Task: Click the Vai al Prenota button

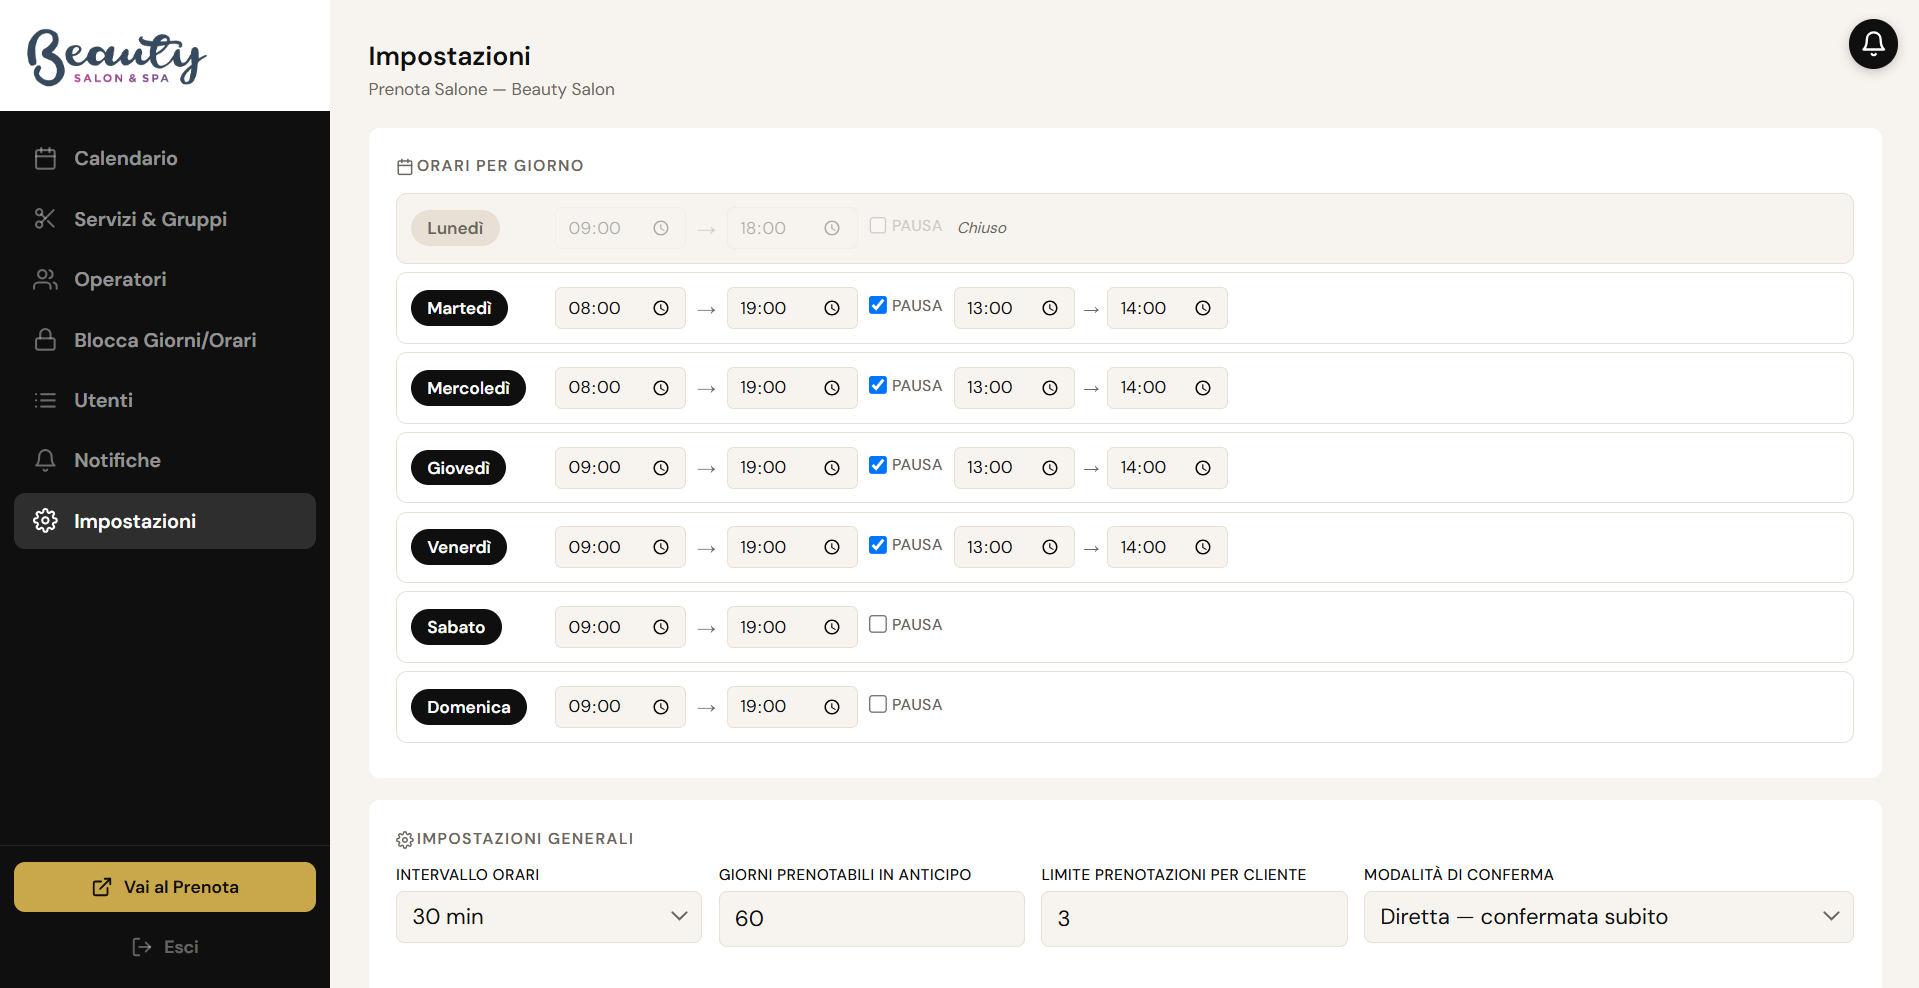Action: point(165,887)
